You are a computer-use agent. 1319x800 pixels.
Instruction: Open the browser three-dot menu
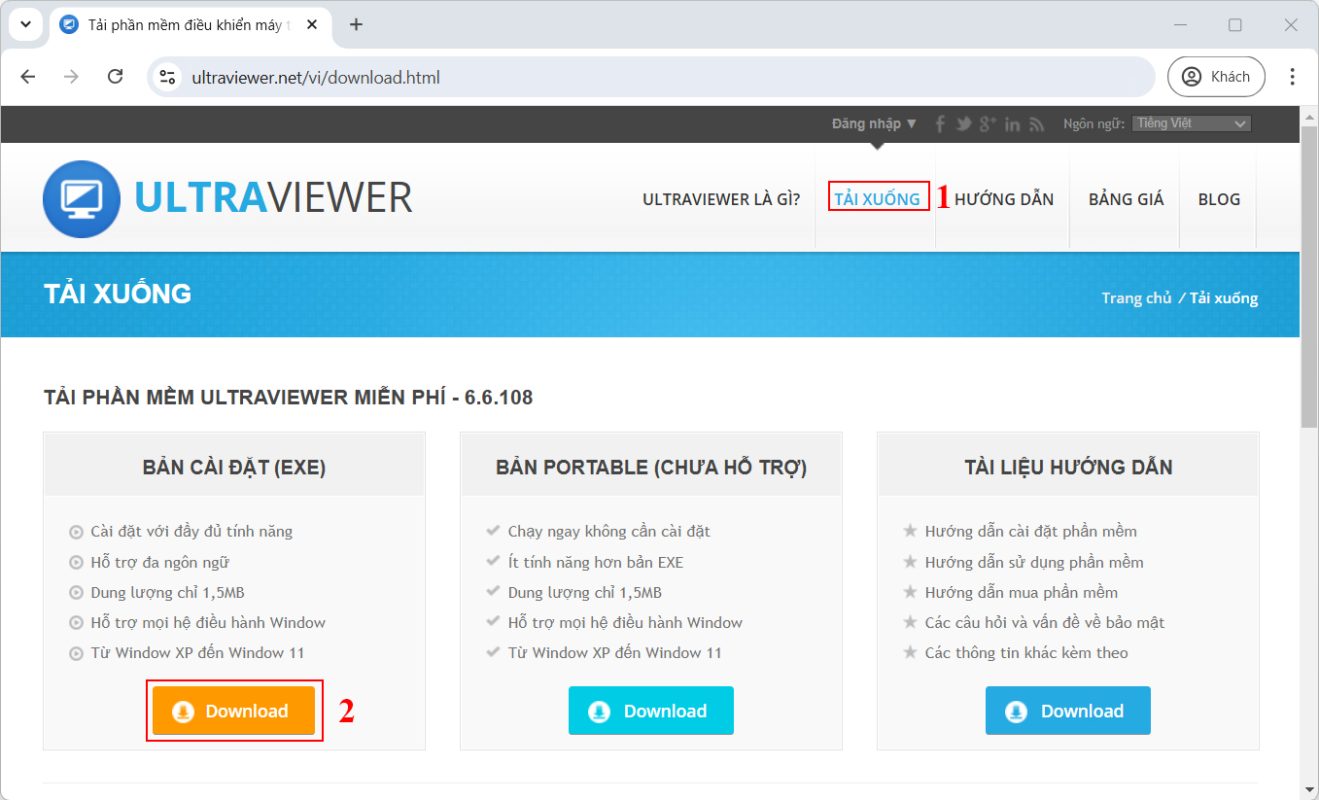(1293, 75)
